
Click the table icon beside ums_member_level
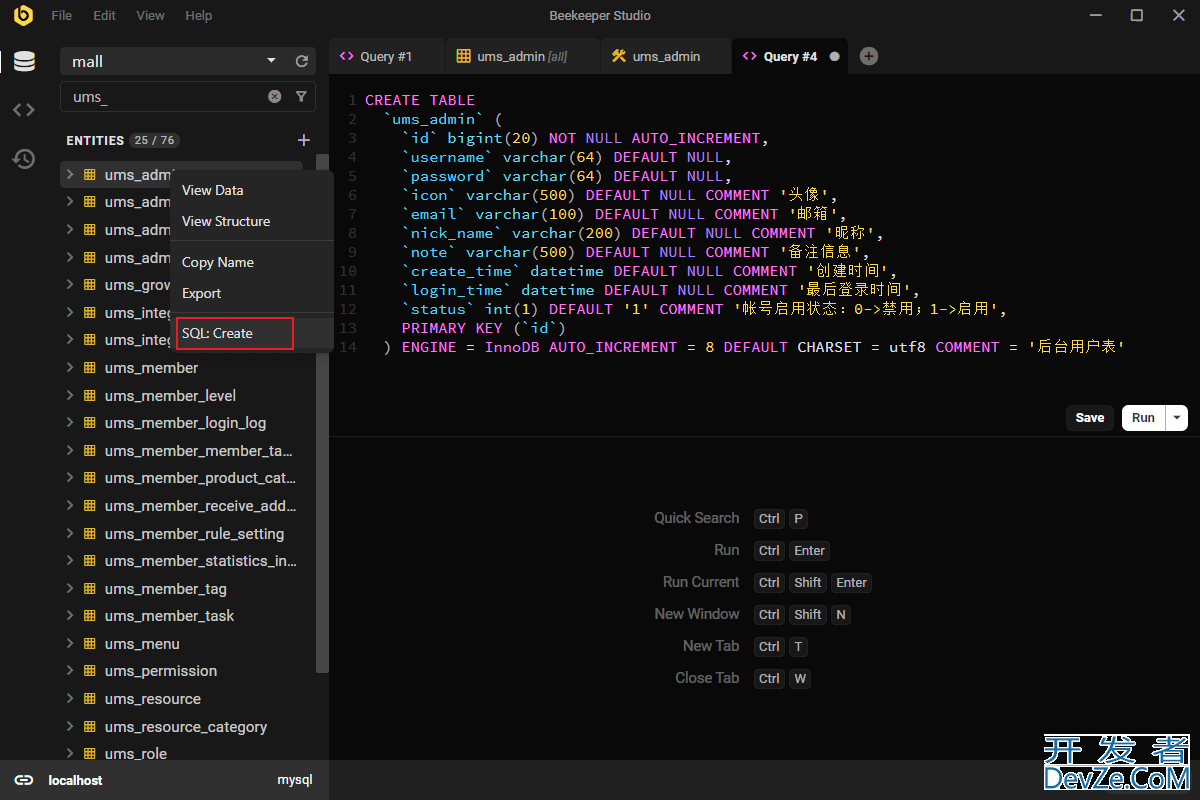[x=89, y=395]
